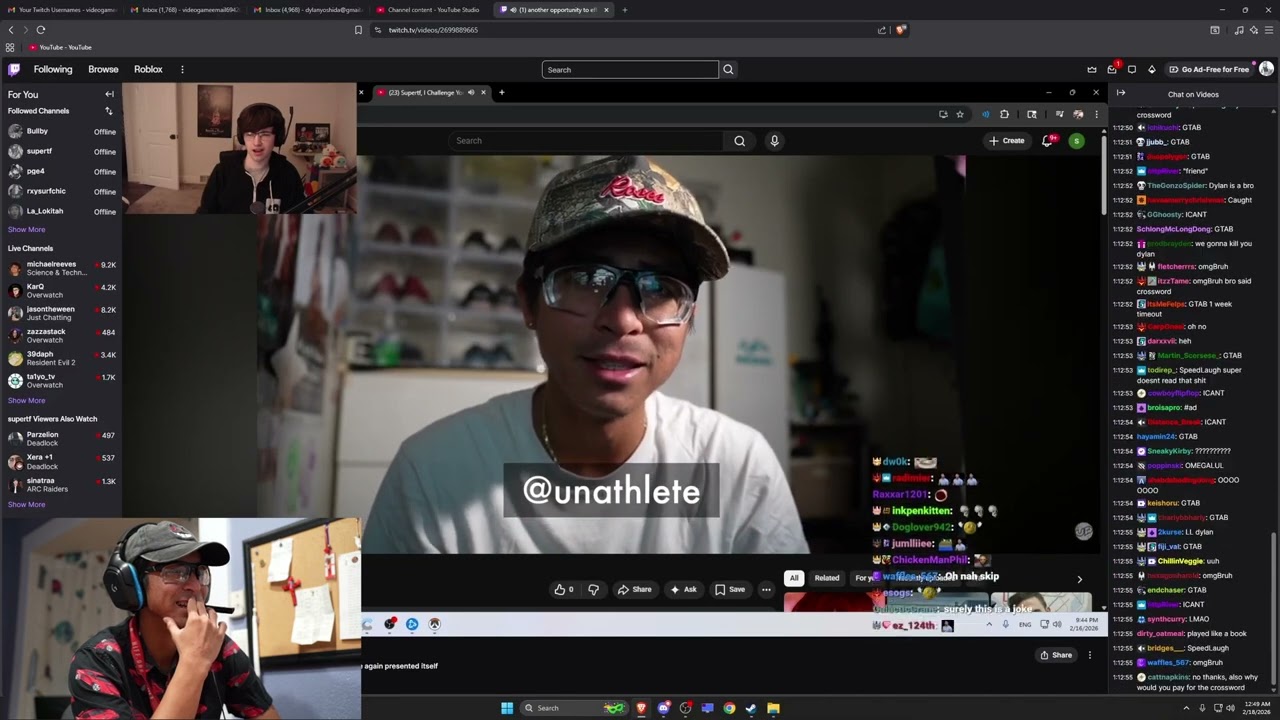Click Create button in streamed YouTube

(1006, 141)
